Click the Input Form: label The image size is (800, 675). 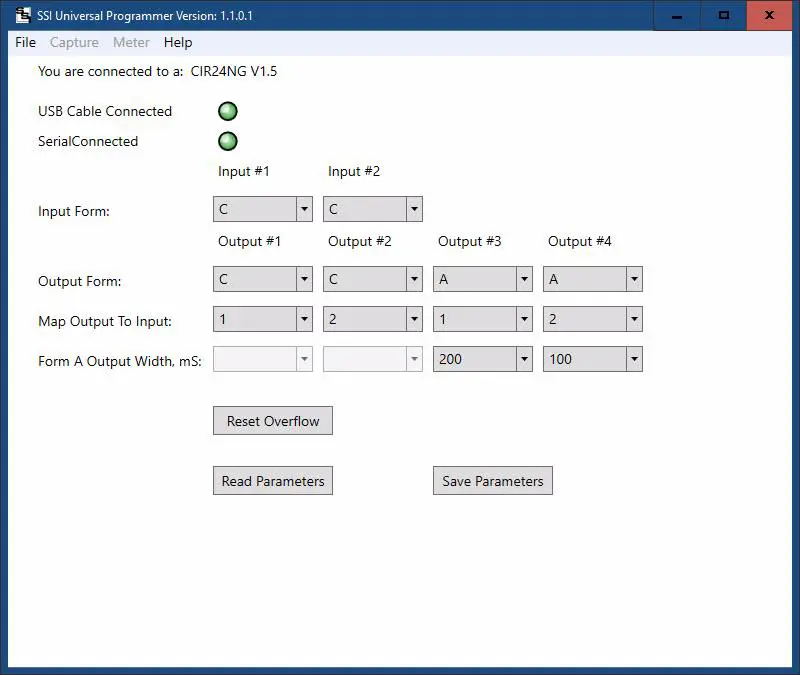(x=74, y=211)
